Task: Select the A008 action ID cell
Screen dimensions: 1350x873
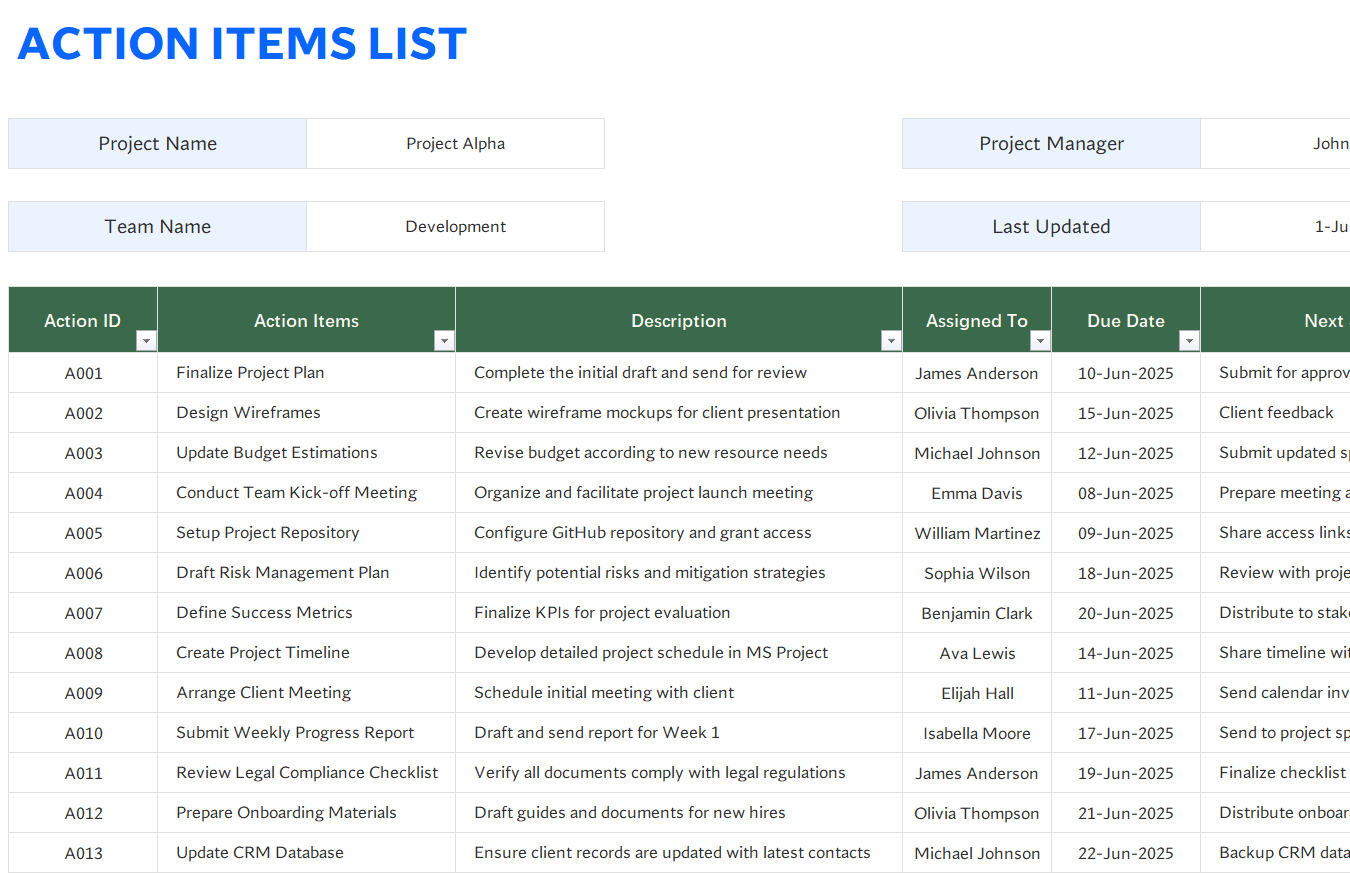Action: (83, 653)
